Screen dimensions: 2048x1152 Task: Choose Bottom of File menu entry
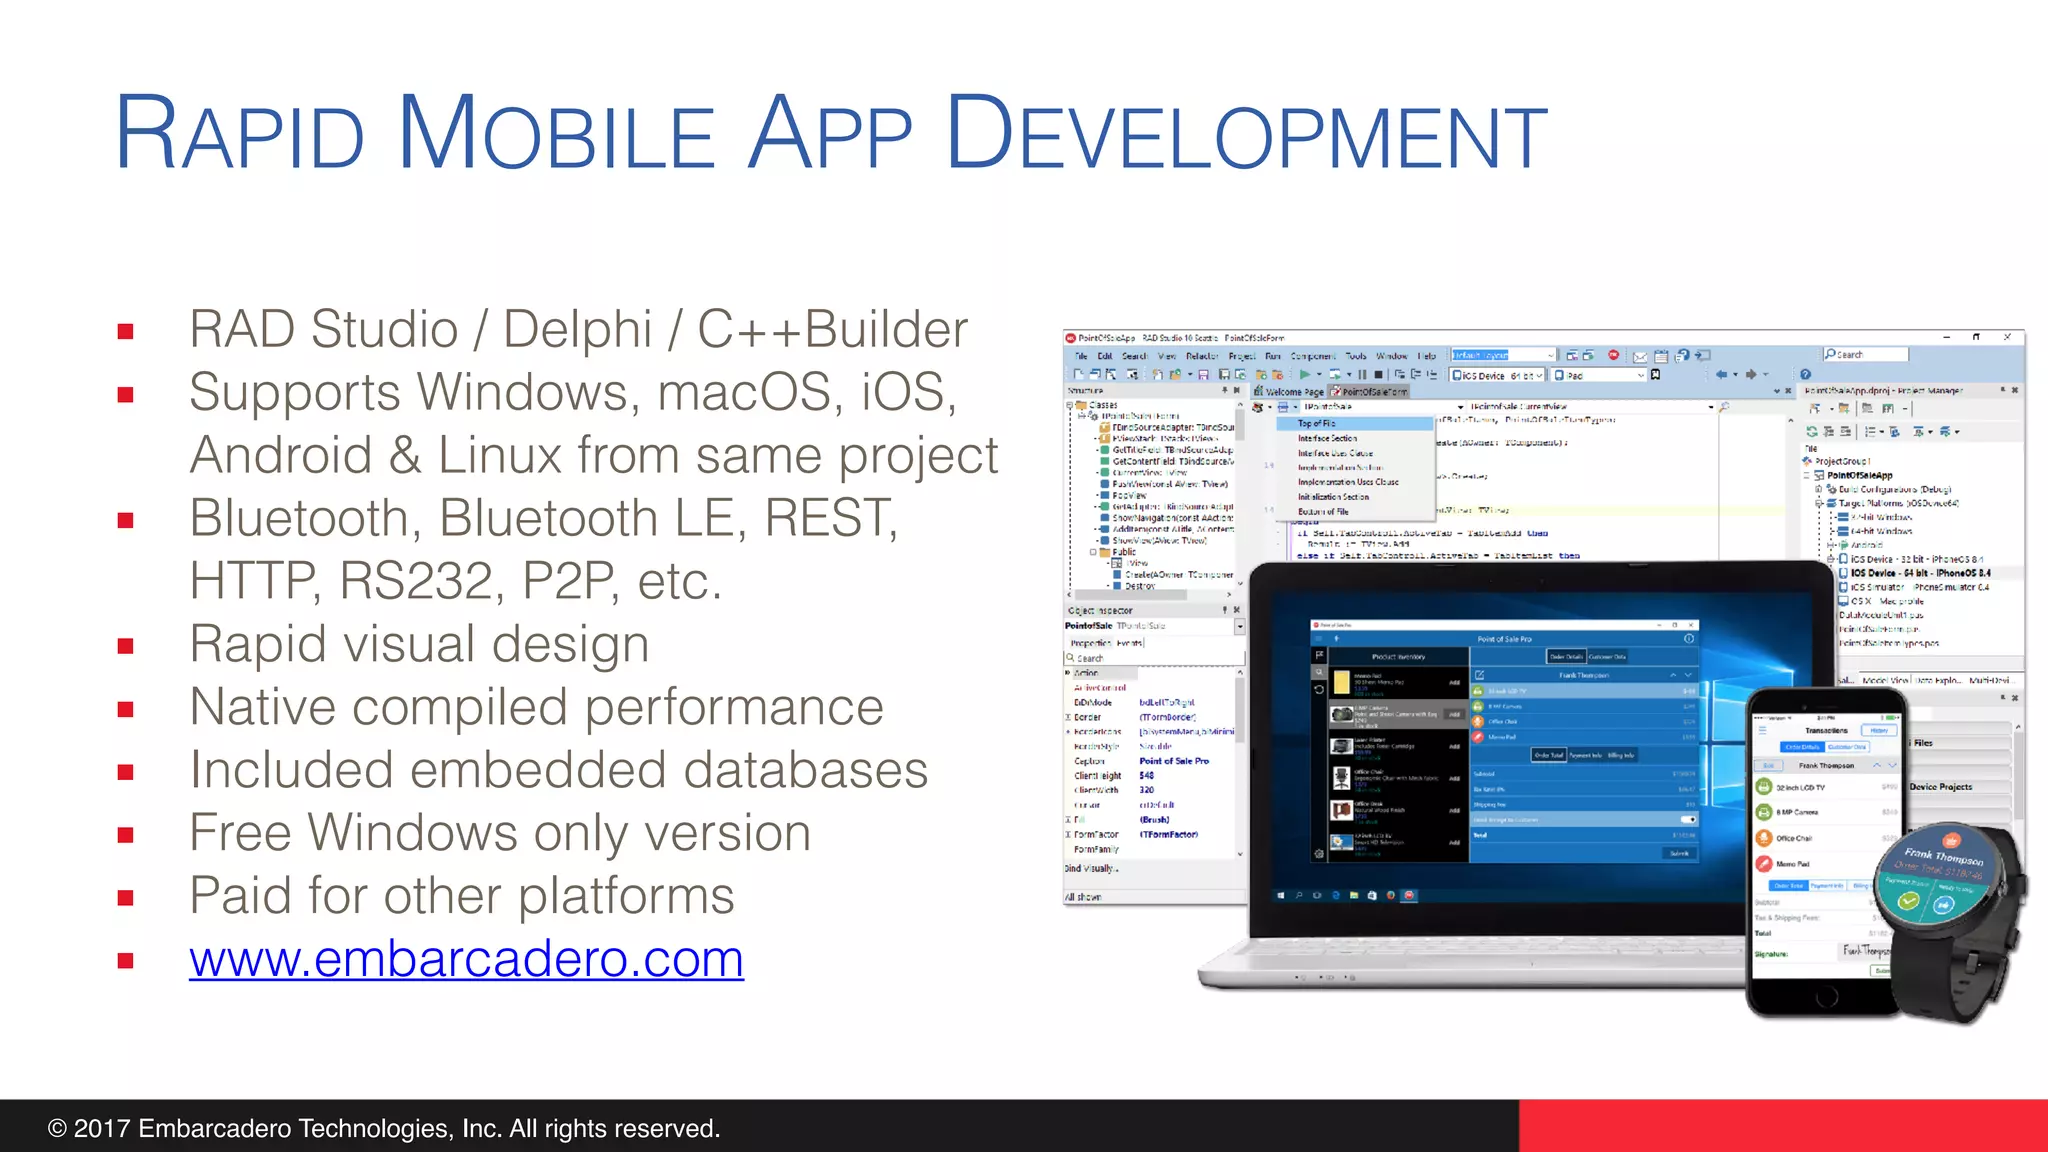click(x=1355, y=512)
